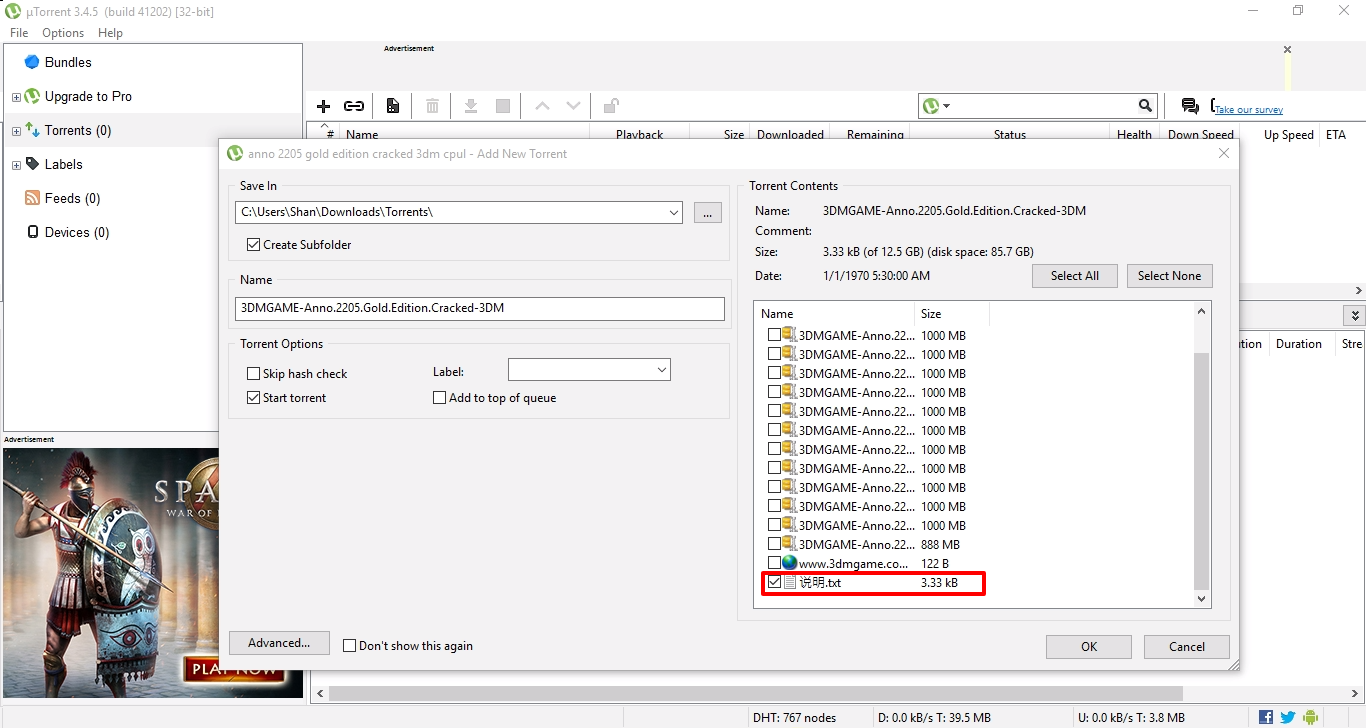
Task: Click the Labels tag icon
Action: [32, 164]
